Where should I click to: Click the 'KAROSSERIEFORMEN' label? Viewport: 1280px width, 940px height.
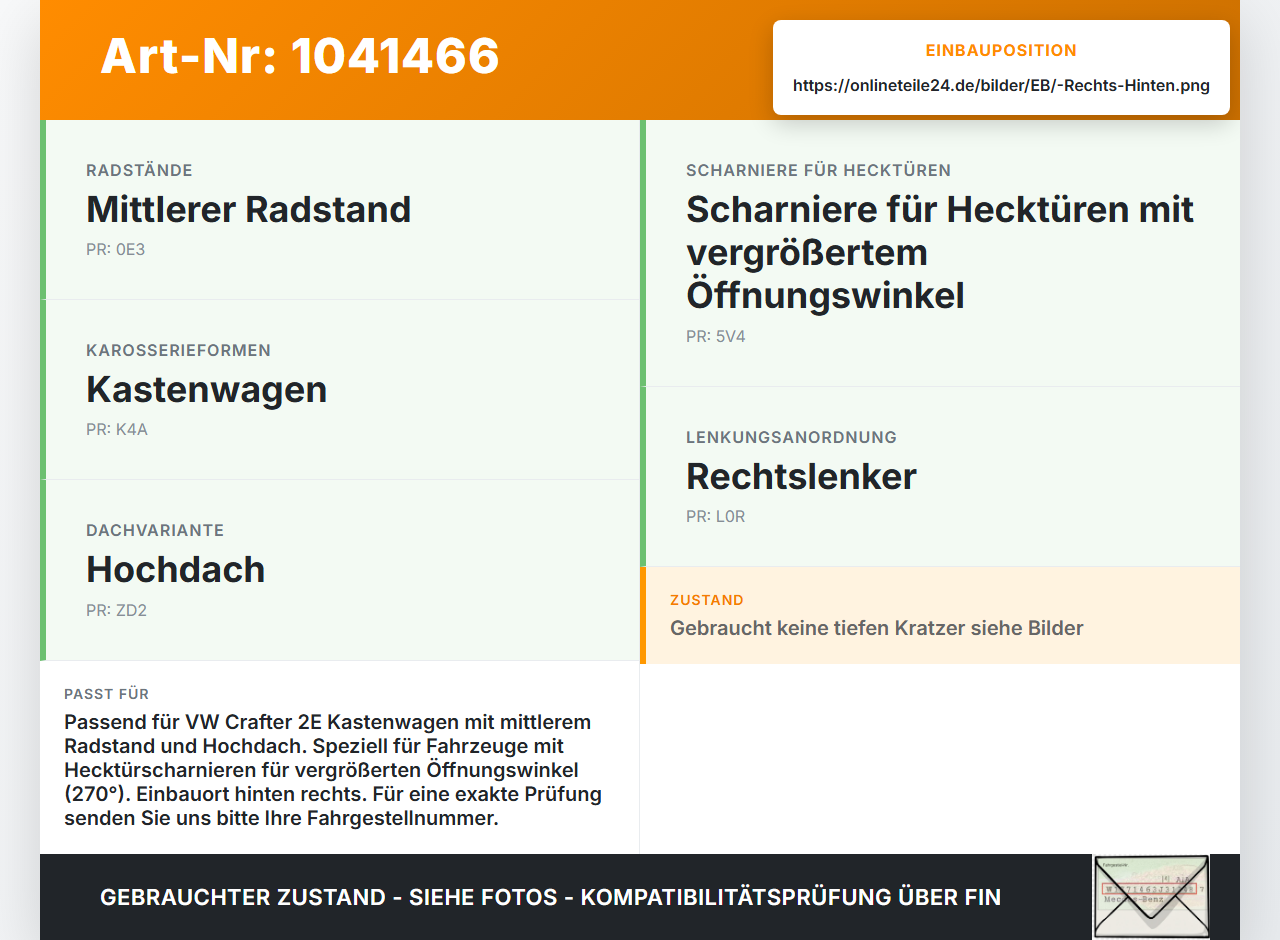point(178,350)
